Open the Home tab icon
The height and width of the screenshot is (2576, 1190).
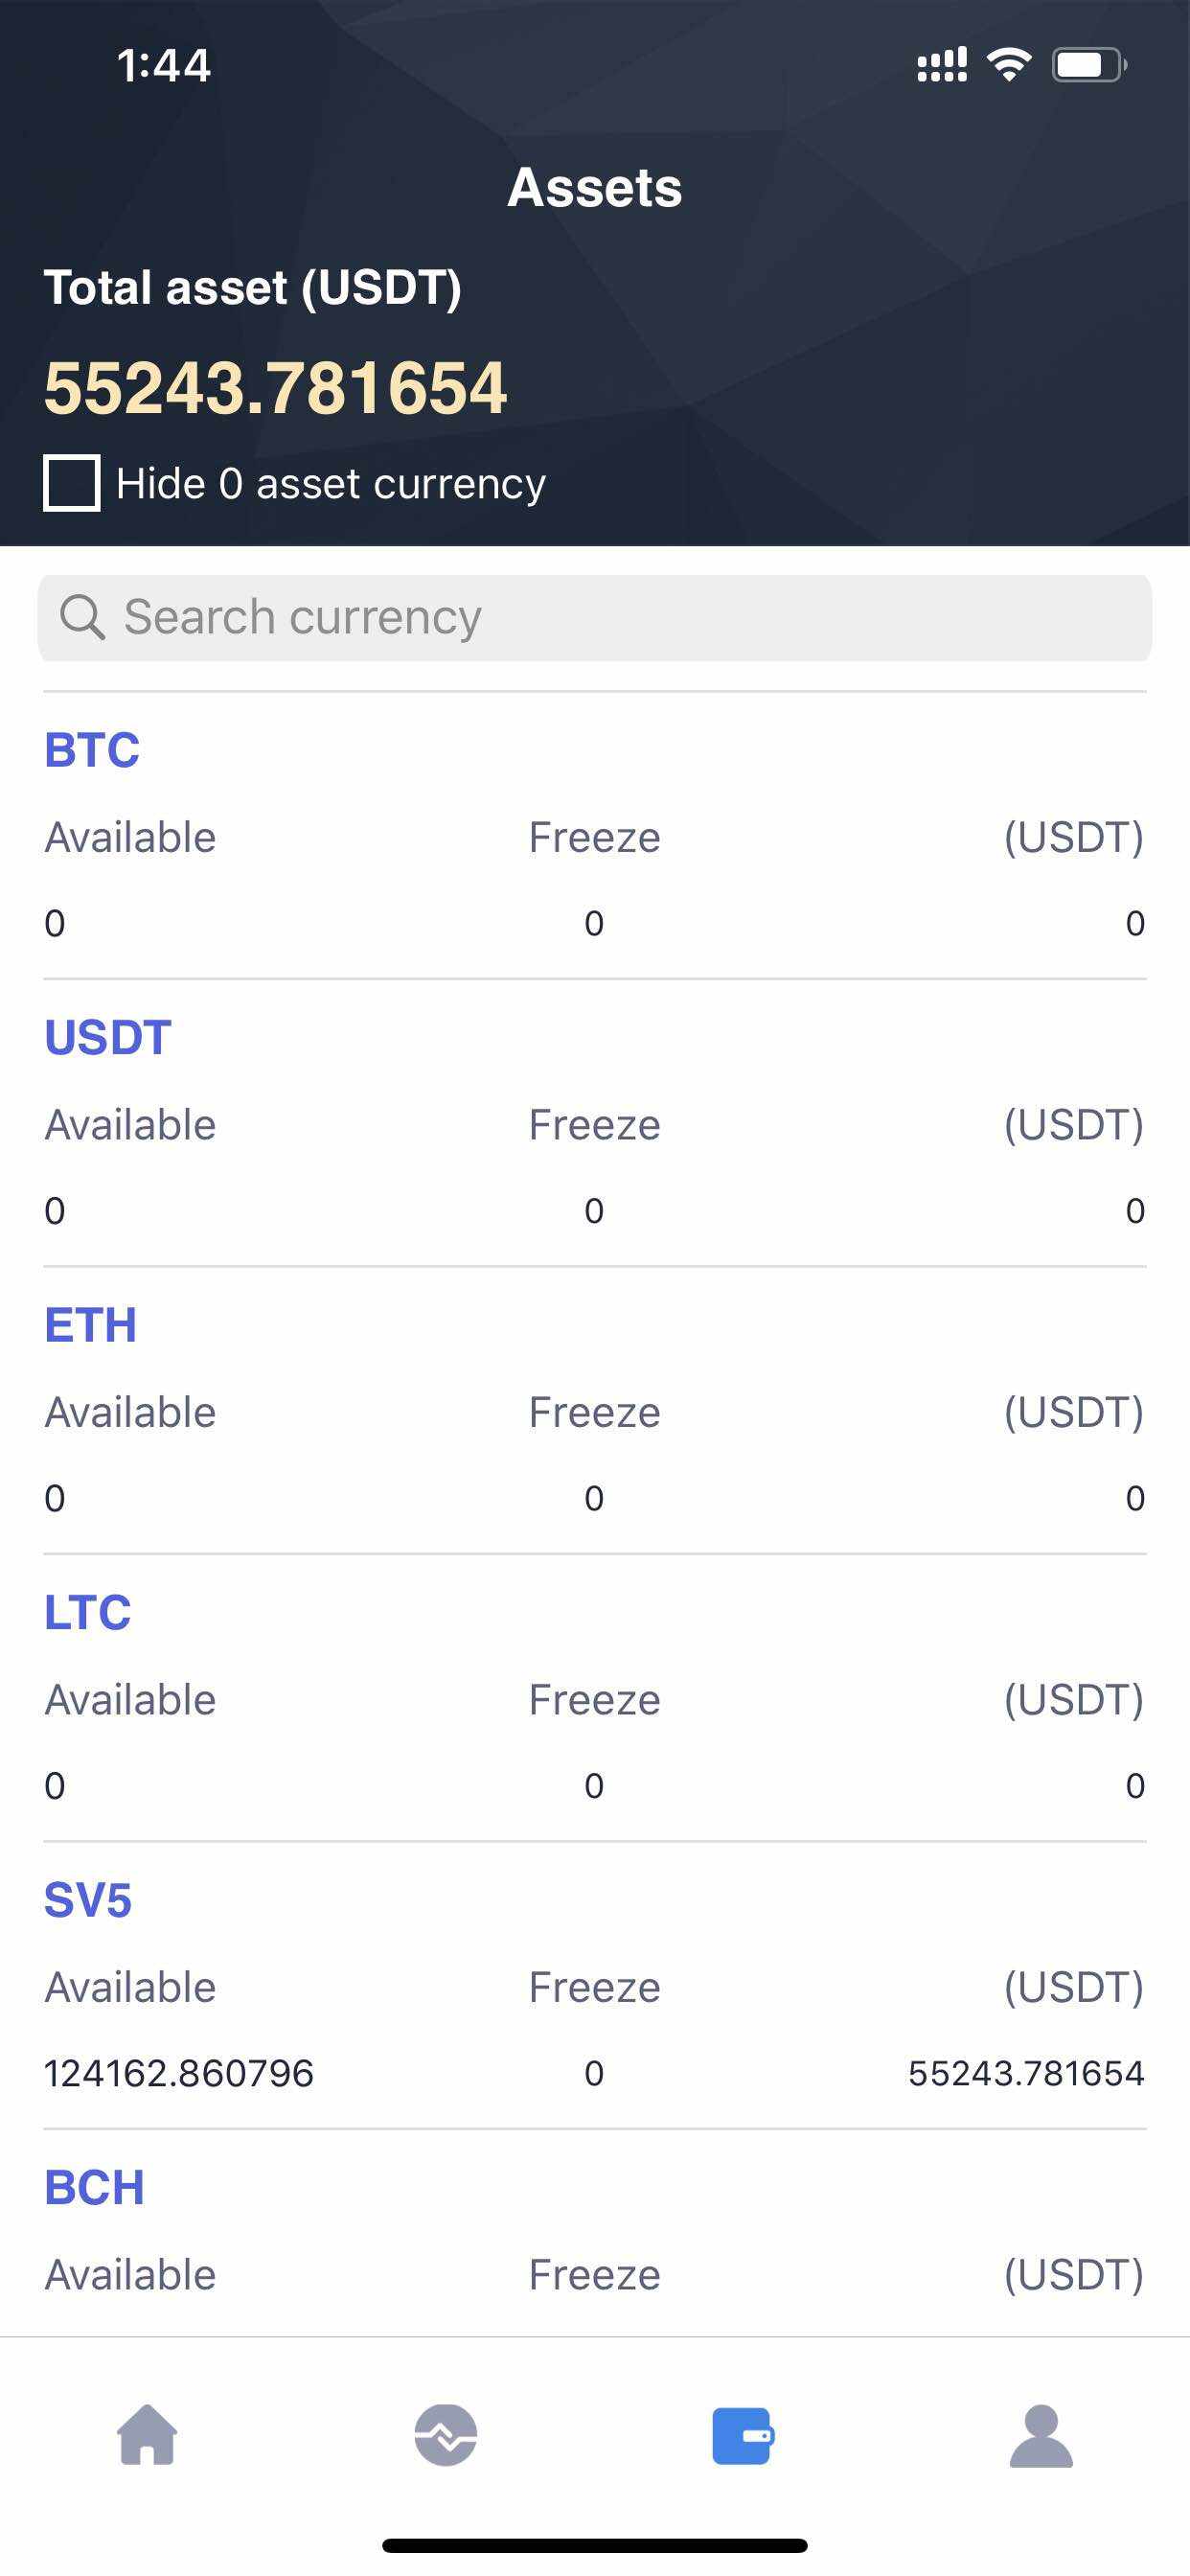pyautogui.click(x=147, y=2435)
